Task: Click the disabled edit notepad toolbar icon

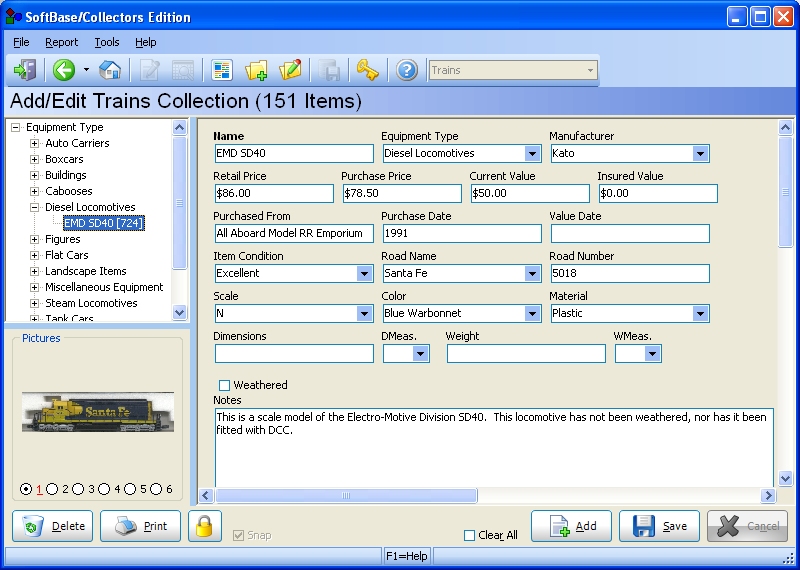Action: (x=149, y=70)
